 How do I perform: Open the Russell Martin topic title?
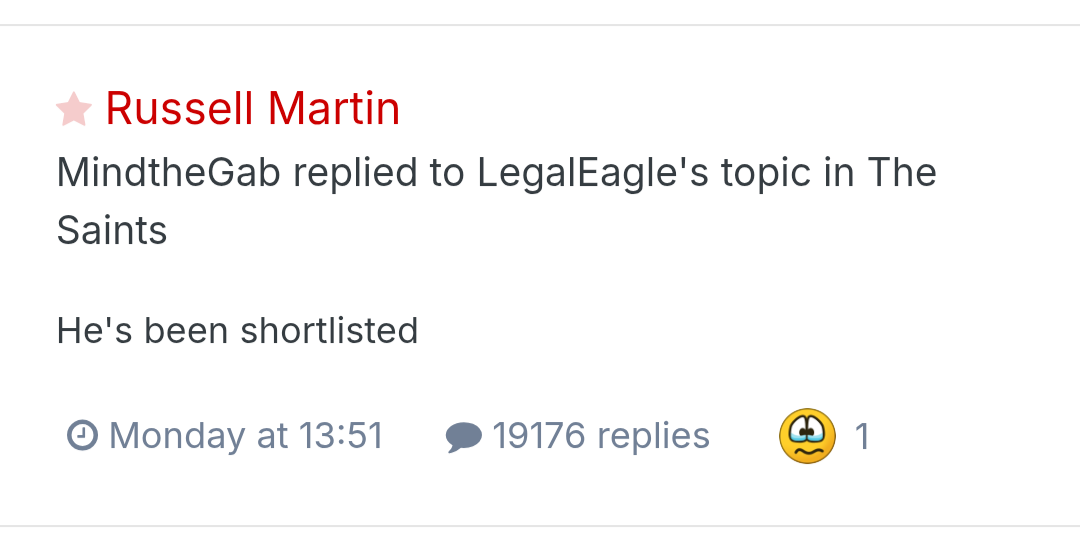(x=252, y=108)
